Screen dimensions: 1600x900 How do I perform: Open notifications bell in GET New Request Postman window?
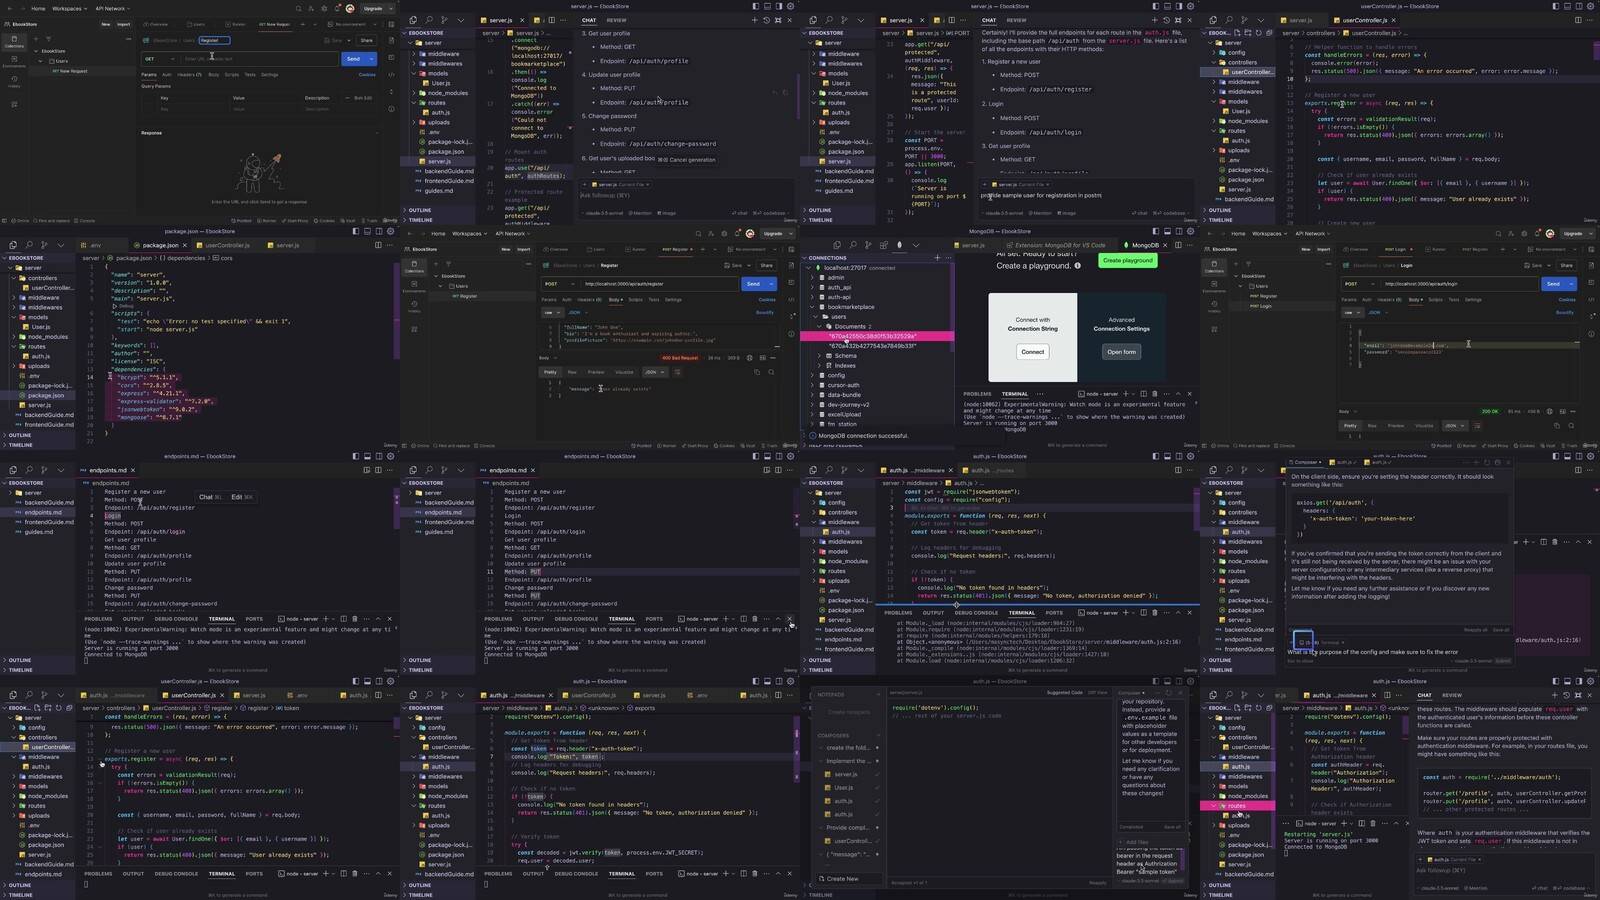(x=337, y=8)
